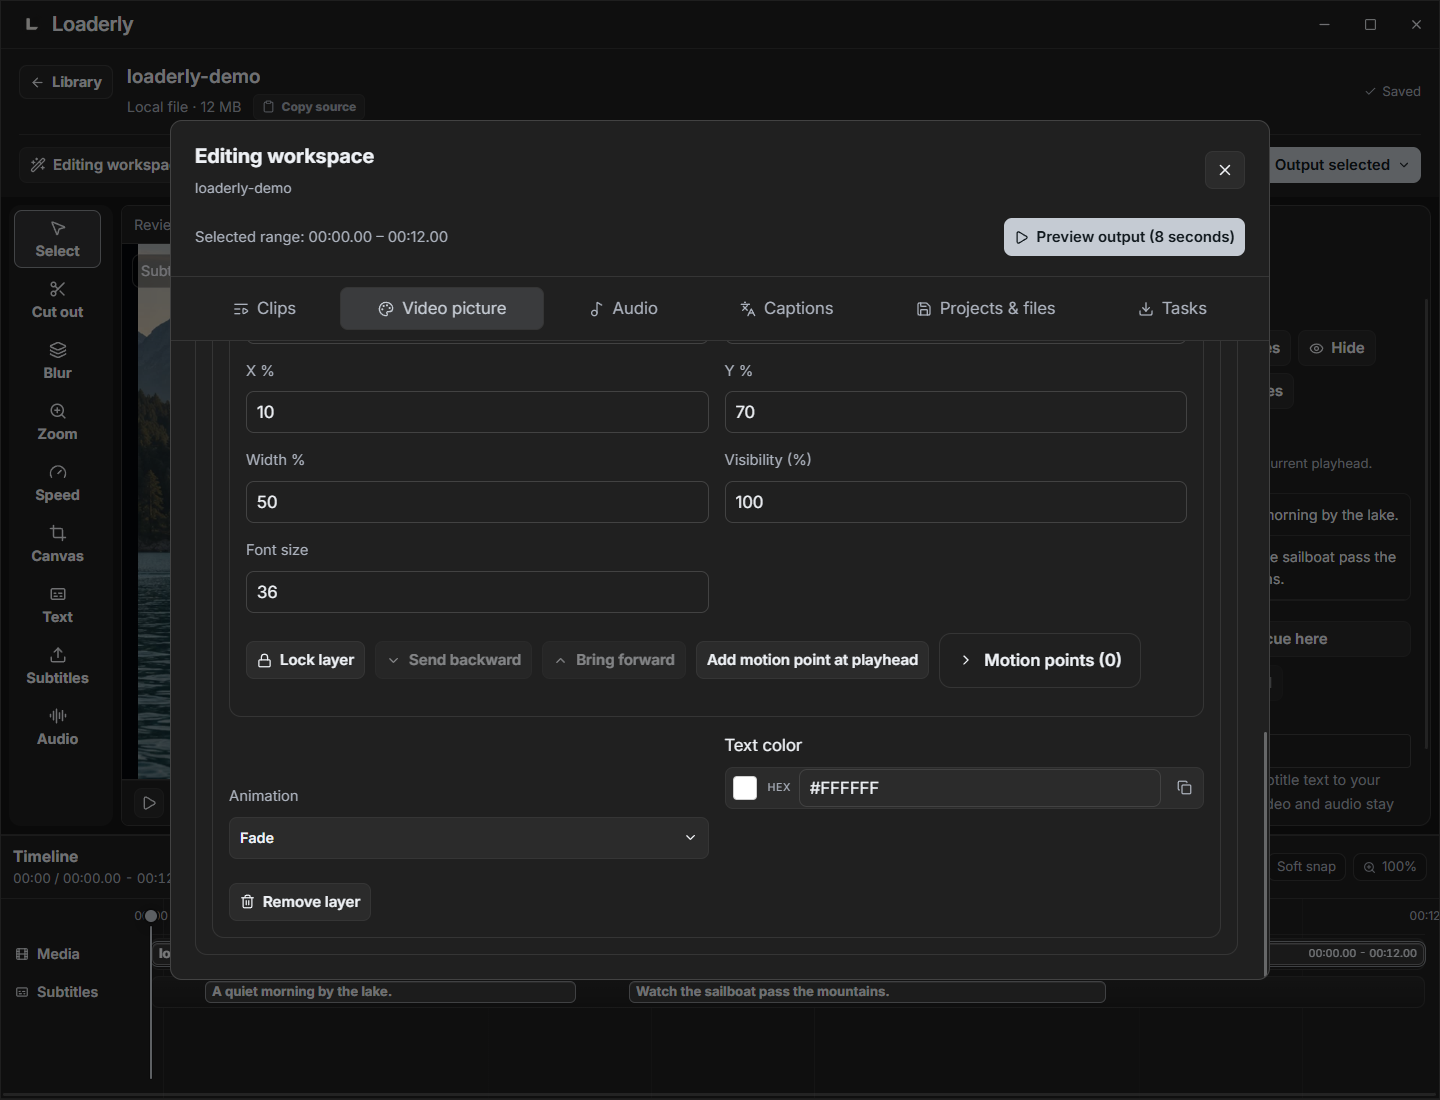Select the 'A quiet morning by the lake.' subtitle clip

(x=390, y=992)
